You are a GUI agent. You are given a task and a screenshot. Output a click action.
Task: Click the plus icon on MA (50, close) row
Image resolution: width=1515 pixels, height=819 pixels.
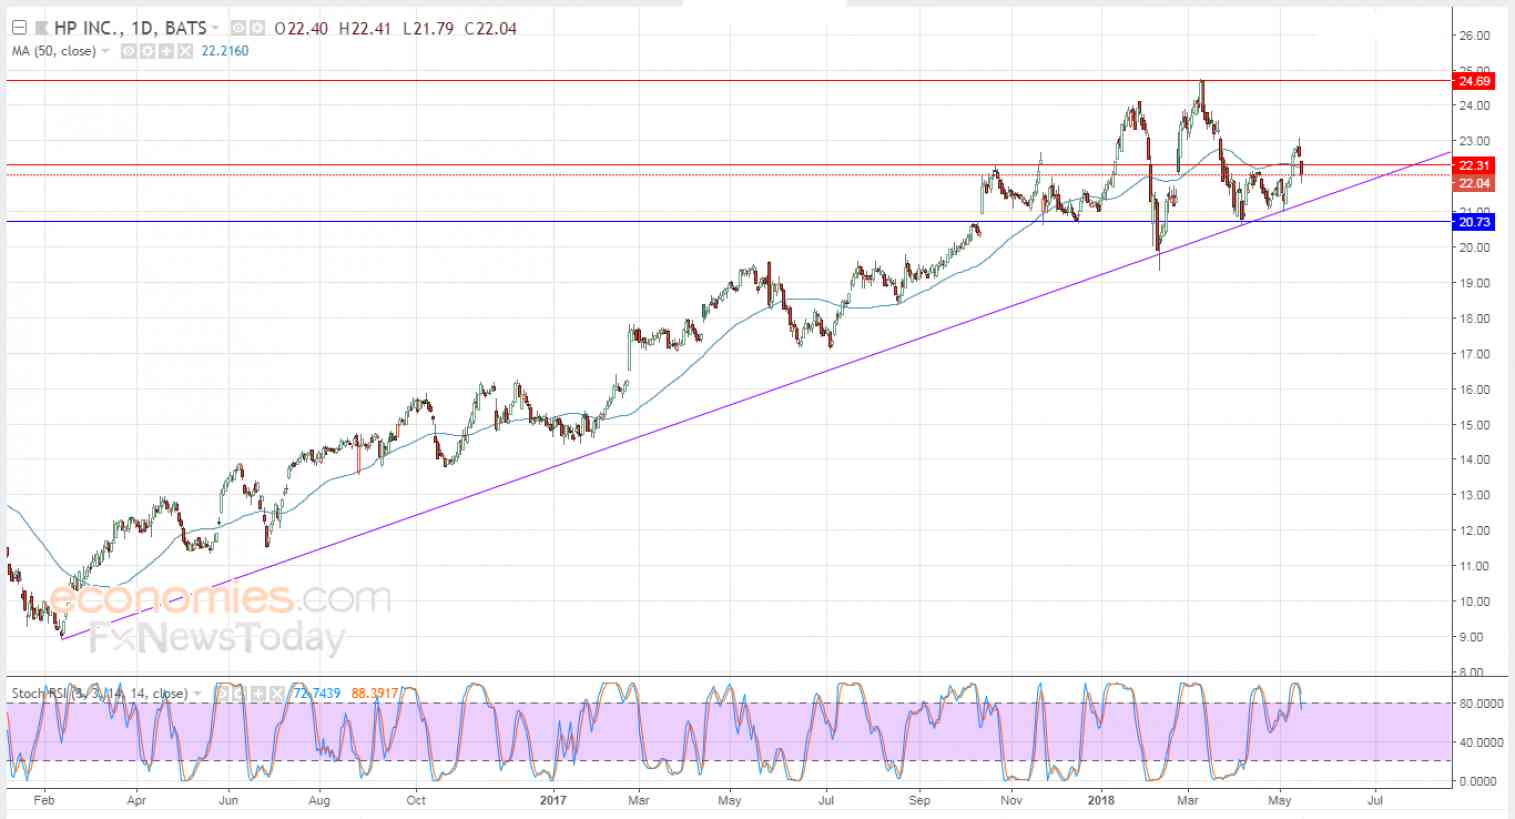[x=166, y=51]
